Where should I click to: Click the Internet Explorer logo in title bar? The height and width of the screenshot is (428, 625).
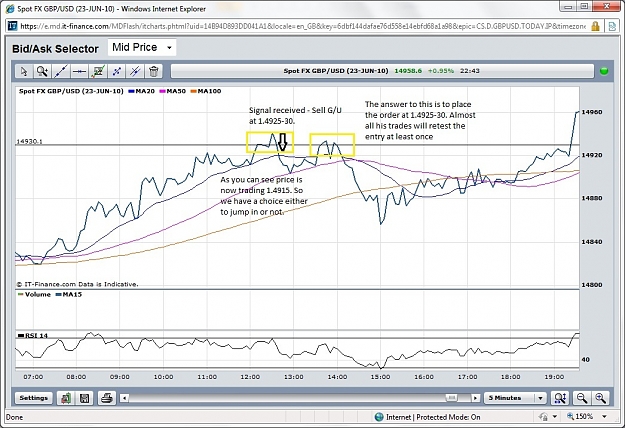tap(10, 8)
